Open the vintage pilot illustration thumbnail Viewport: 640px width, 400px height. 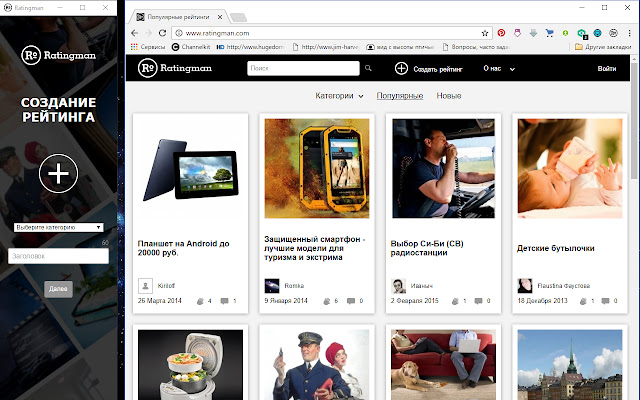(x=317, y=365)
